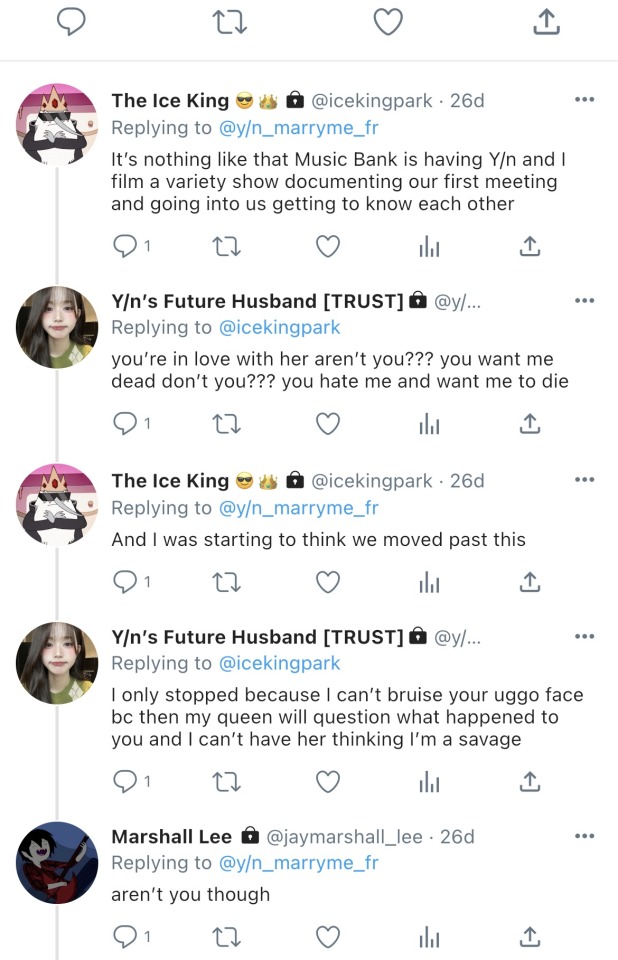This screenshot has height=960, width=618.
Task: Retweet The Ice King's Music Bank reply
Action: pos(229,245)
